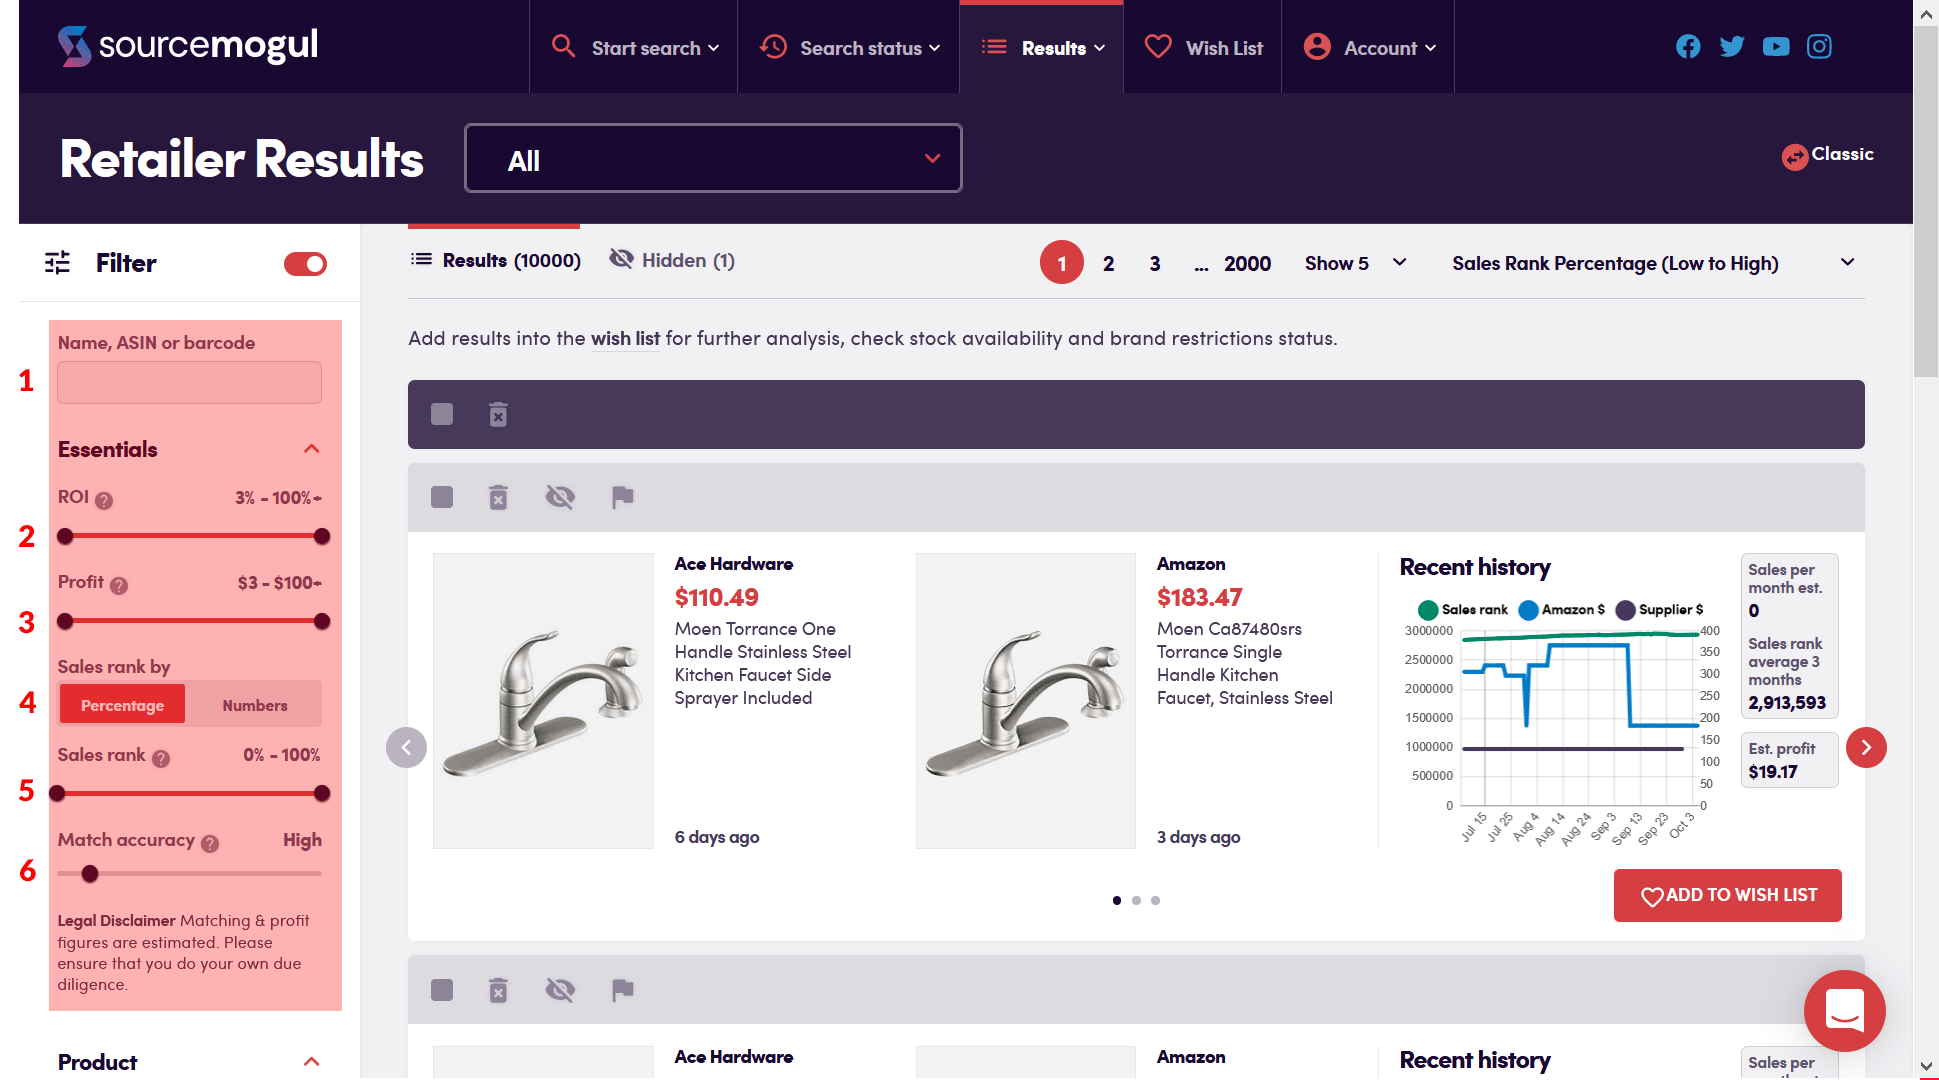Click the Add to Wish List button
The height and width of the screenshot is (1080, 1939).
(x=1727, y=896)
